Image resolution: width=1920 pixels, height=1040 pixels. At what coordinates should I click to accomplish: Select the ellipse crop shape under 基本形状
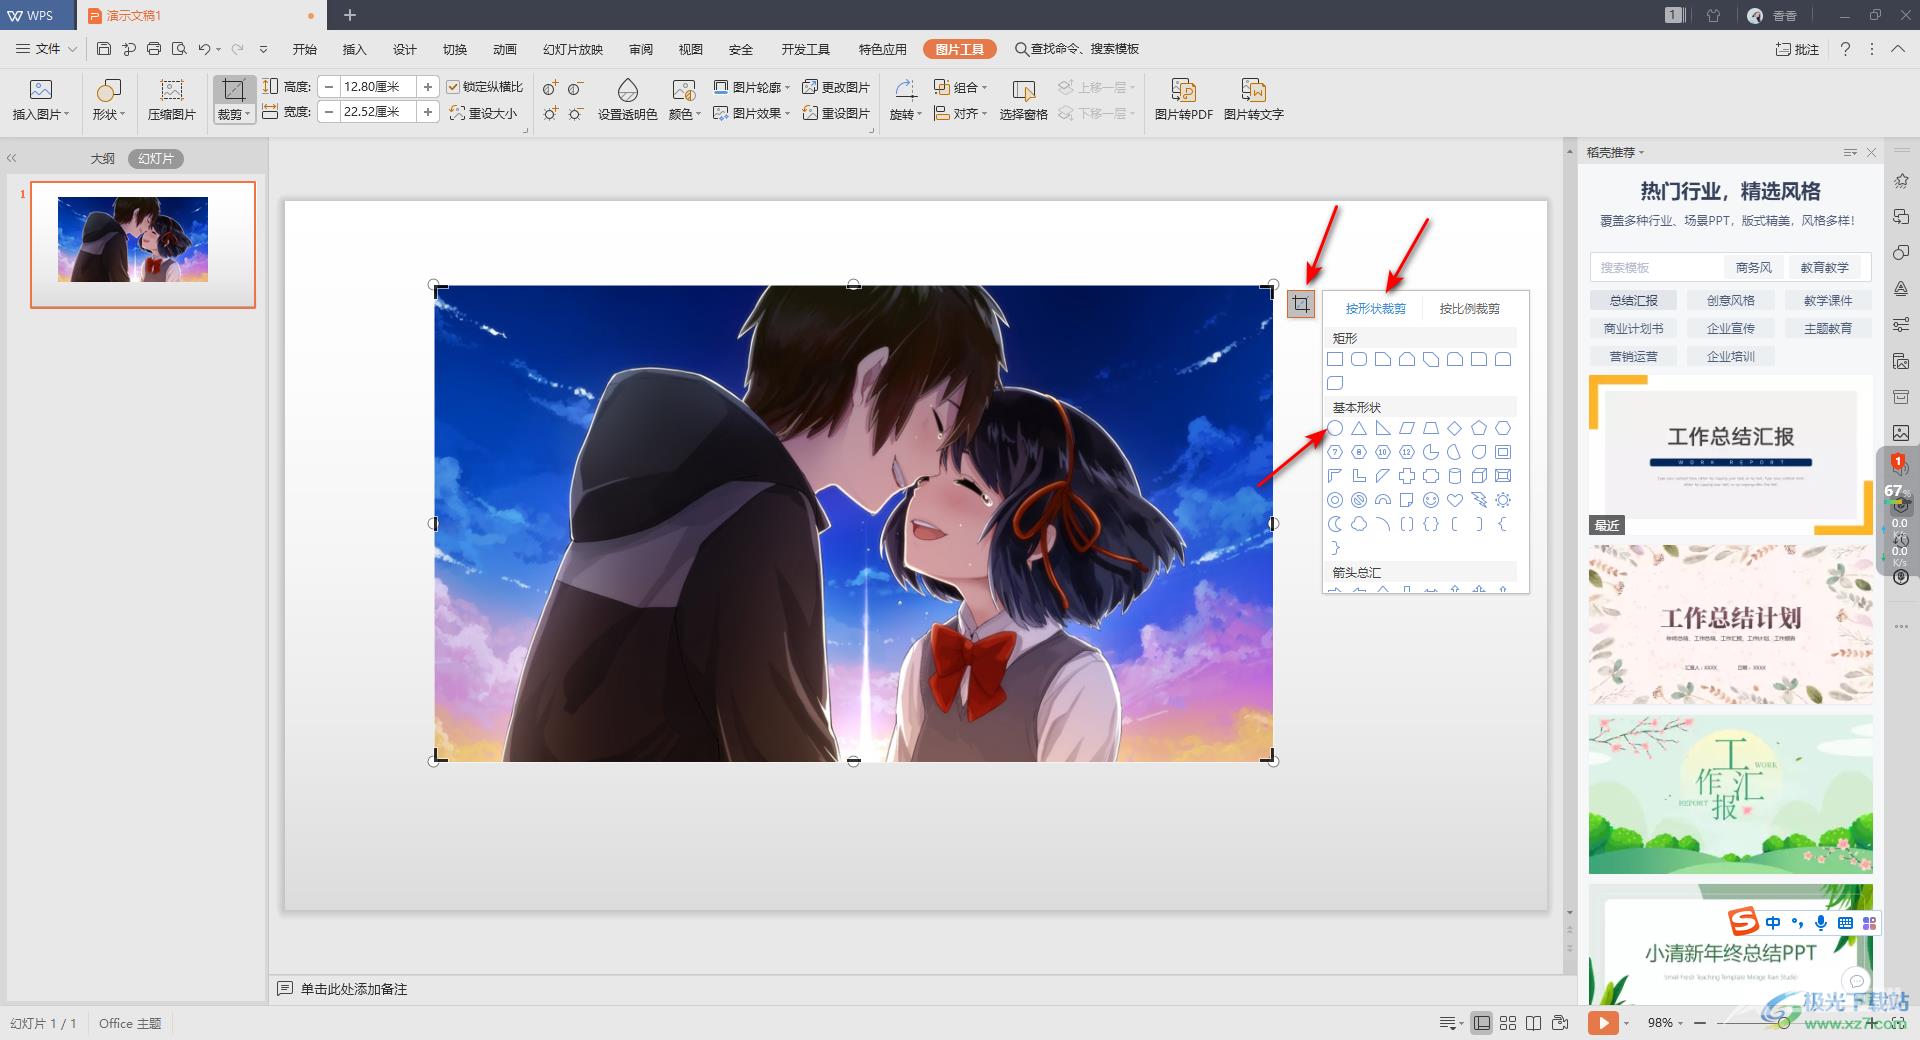tap(1335, 428)
